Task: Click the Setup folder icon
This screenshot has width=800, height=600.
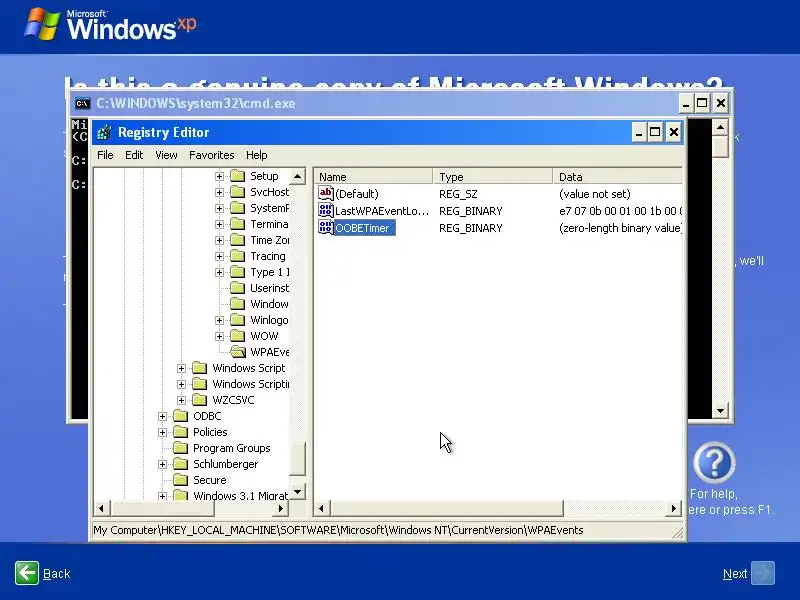Action: pyautogui.click(x=238, y=176)
